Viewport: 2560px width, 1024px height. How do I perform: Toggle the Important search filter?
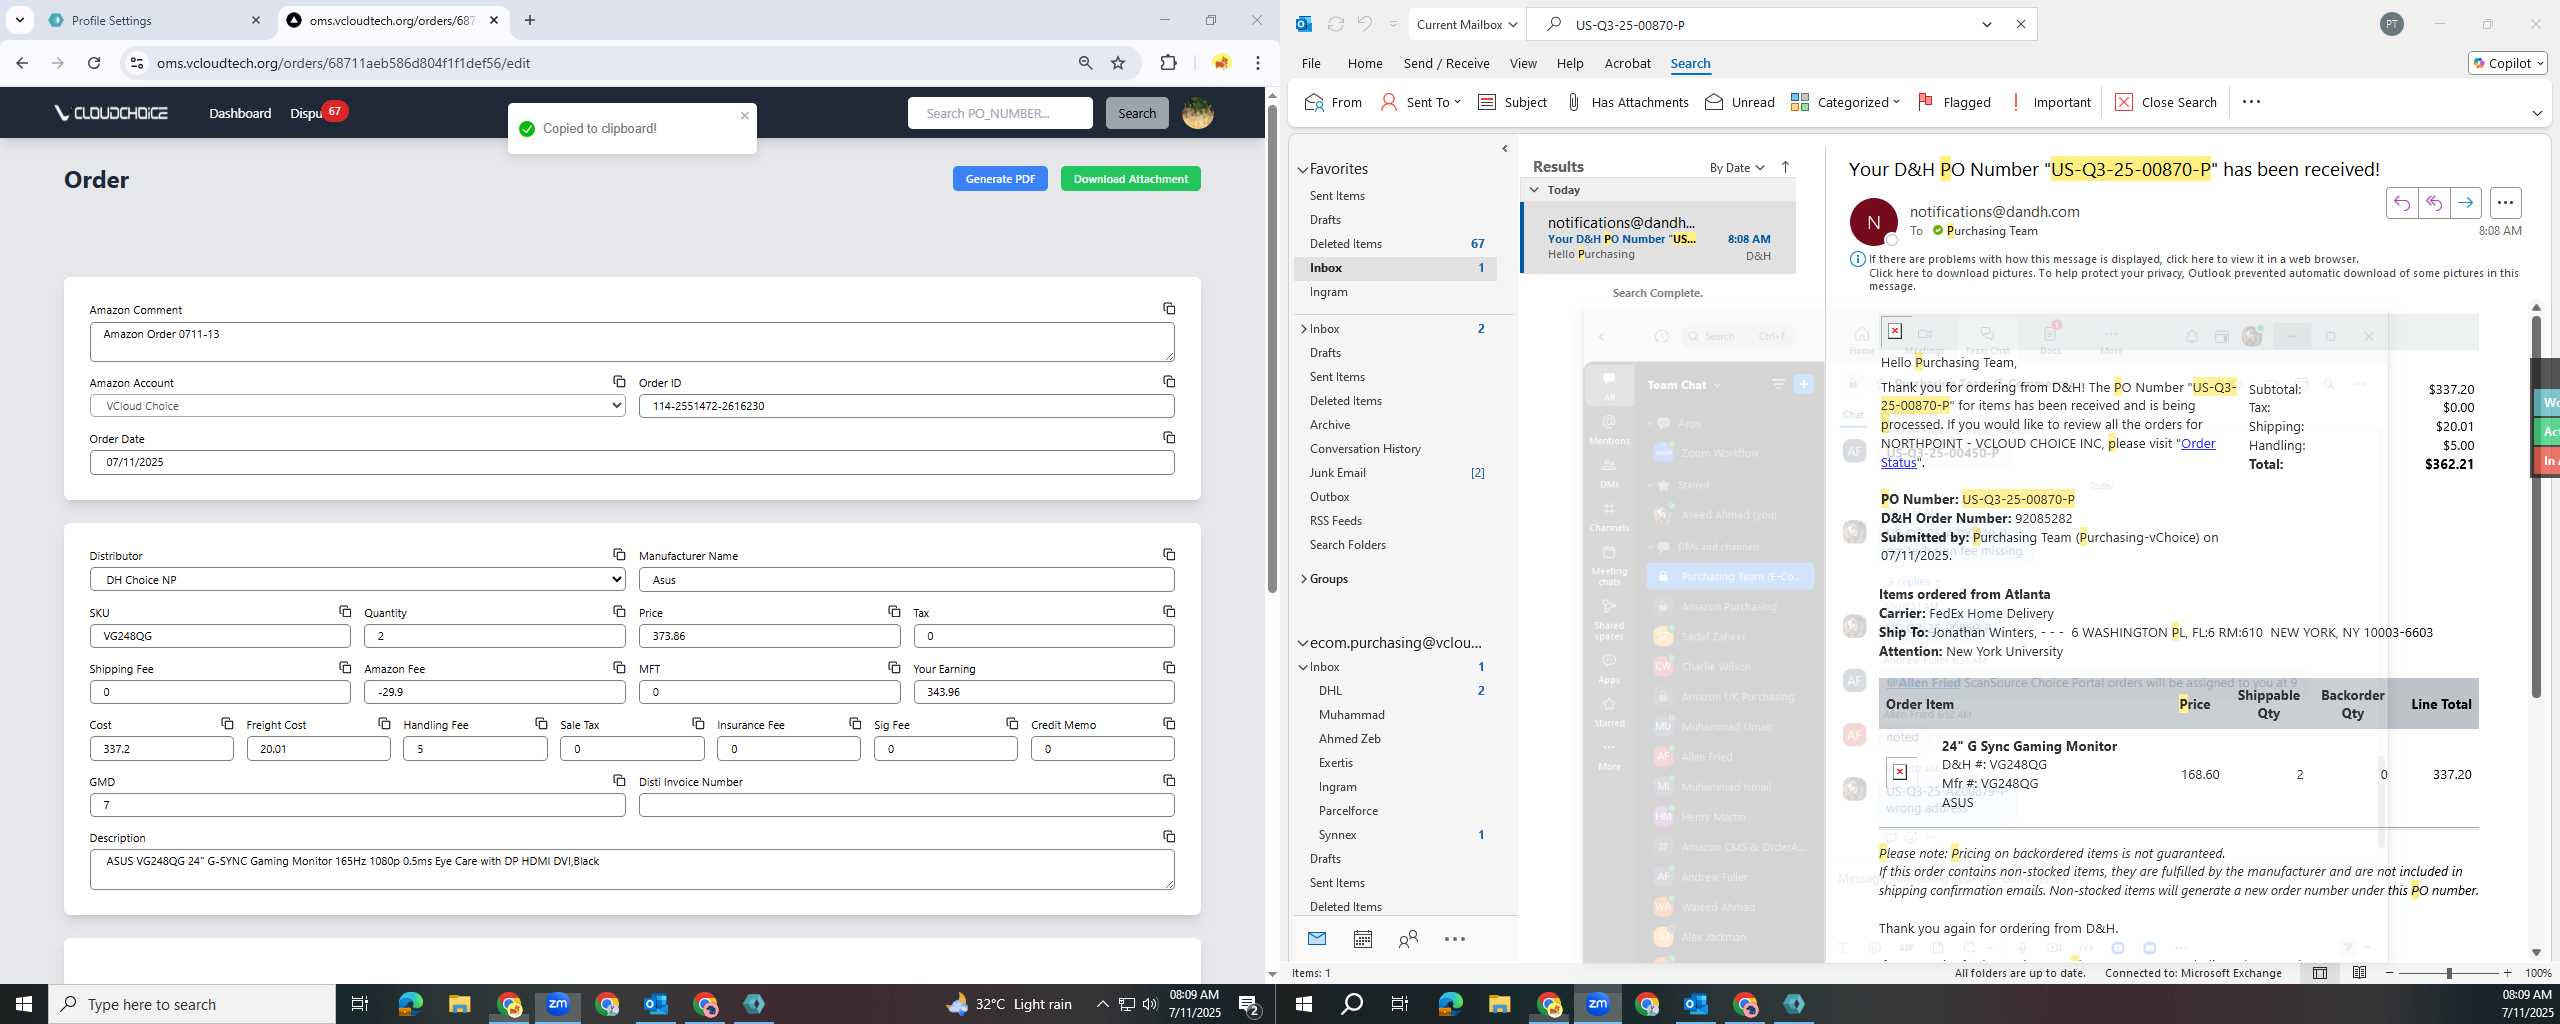tap(2051, 102)
